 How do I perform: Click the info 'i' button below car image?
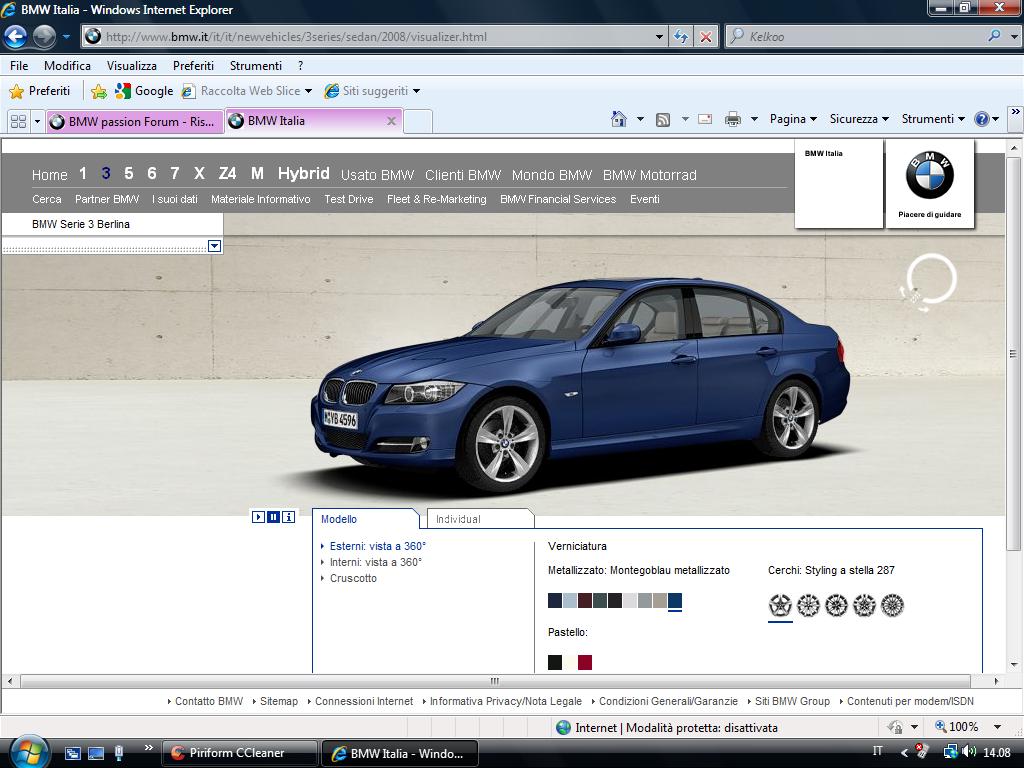289,517
